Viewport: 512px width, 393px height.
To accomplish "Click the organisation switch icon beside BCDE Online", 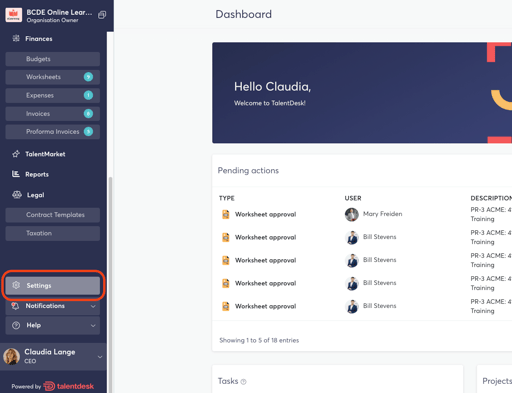I will [x=102, y=15].
